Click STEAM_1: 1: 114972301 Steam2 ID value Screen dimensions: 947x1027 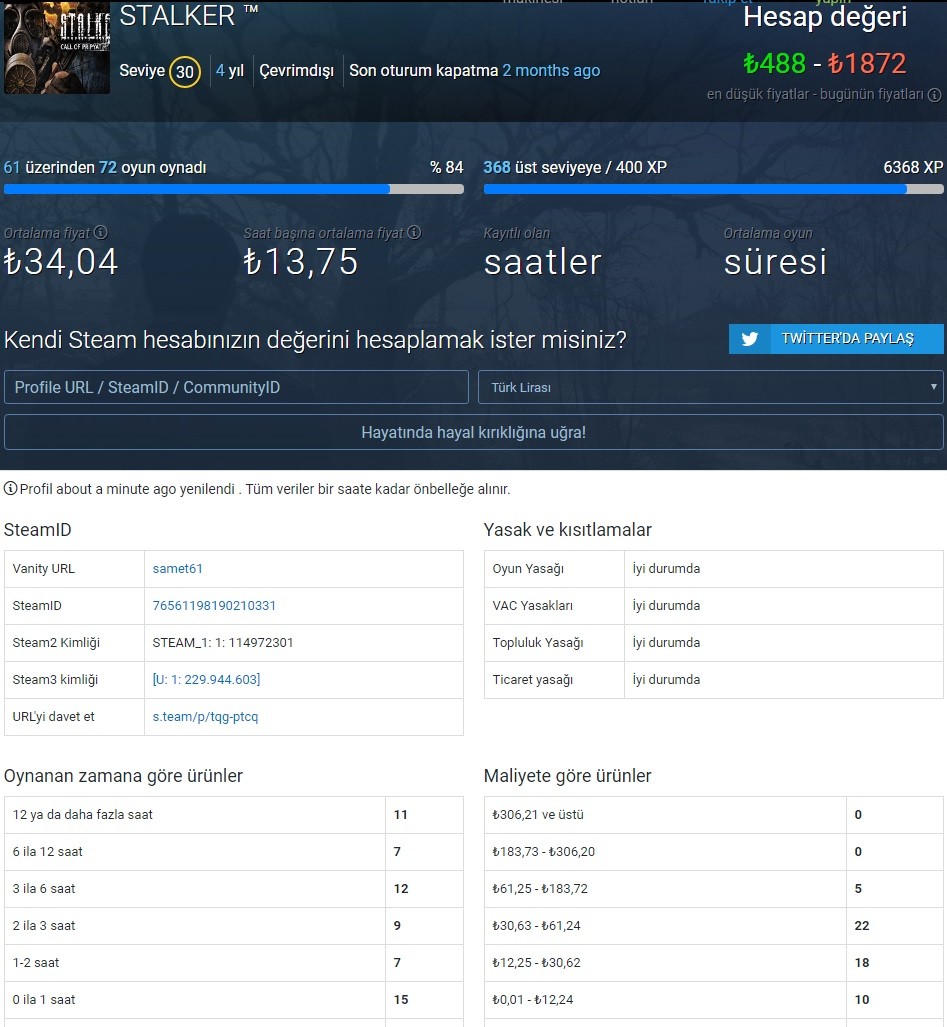coord(223,643)
